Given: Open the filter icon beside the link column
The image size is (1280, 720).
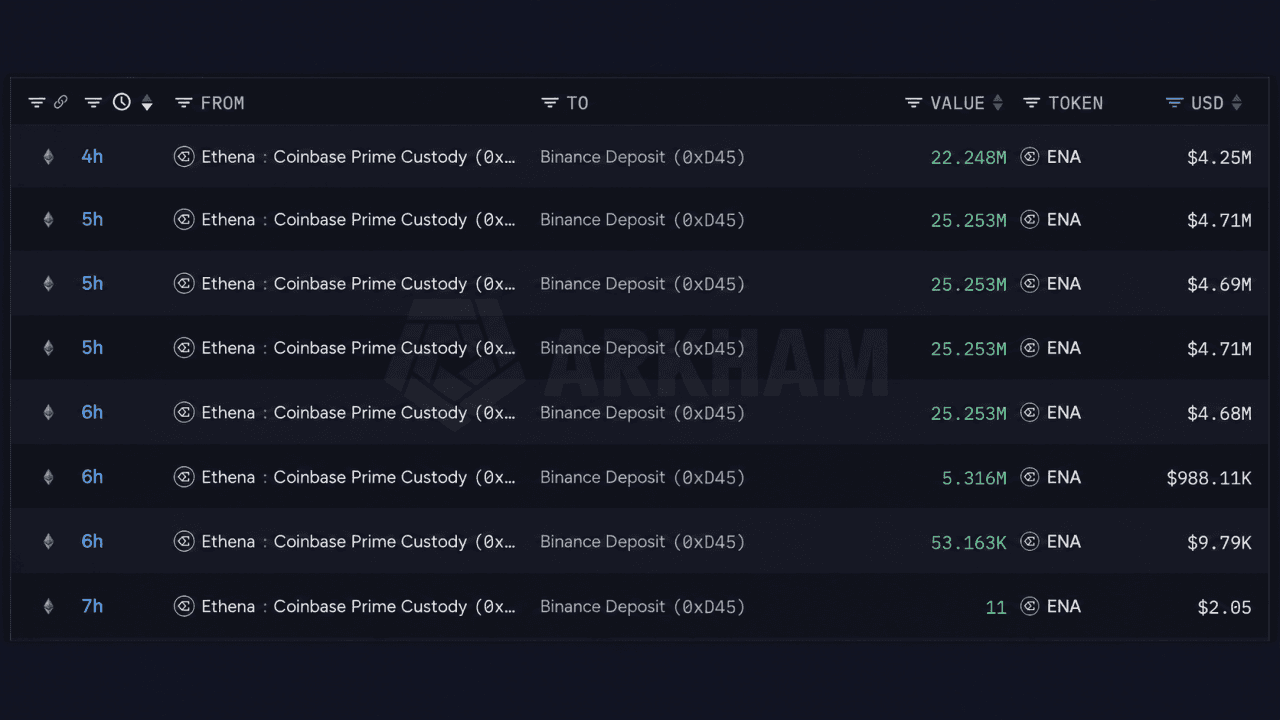Looking at the screenshot, I should [37, 102].
